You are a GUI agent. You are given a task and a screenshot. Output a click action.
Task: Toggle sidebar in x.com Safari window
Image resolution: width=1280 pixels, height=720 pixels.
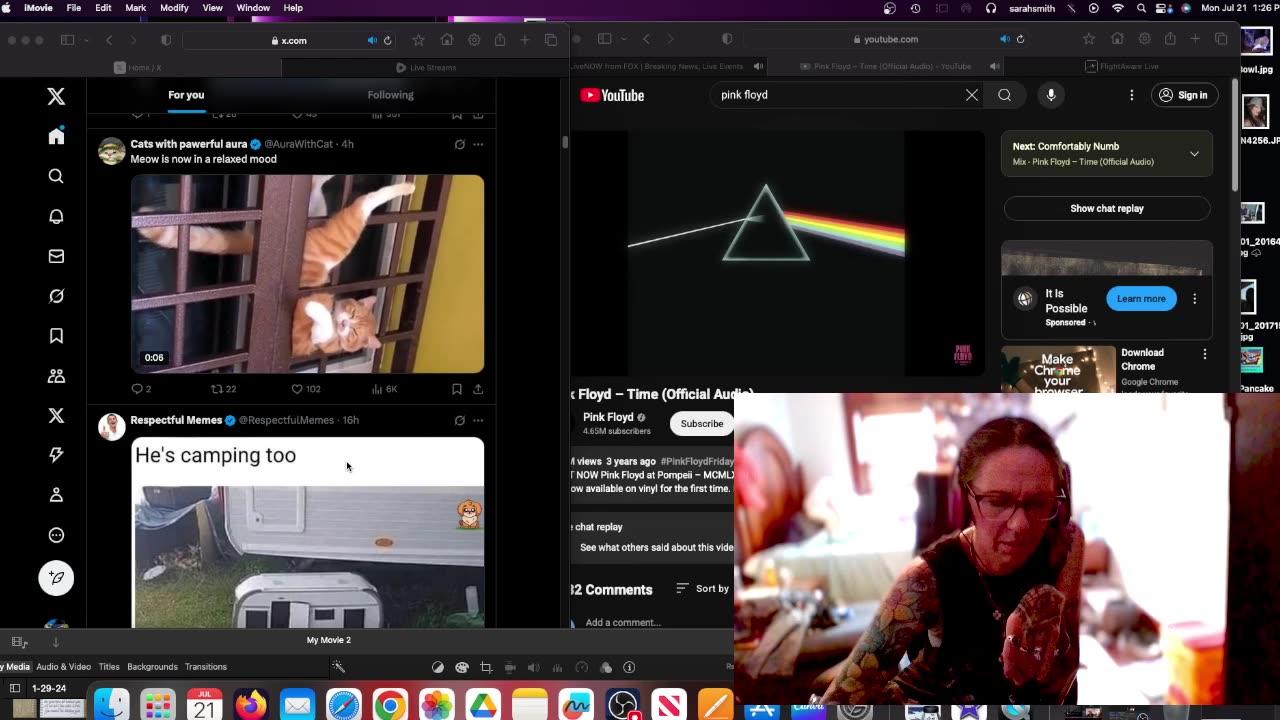pos(67,40)
